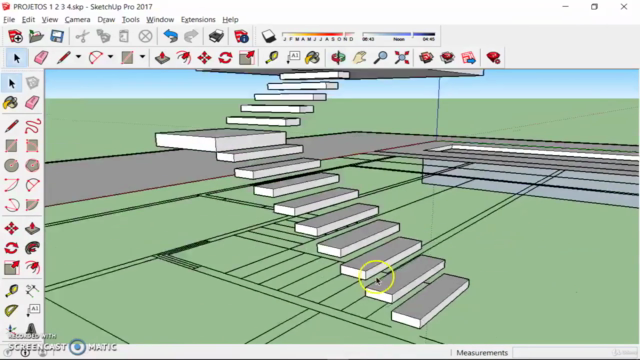Open the 3D Warehouse icon
640x360 pixels.
point(426,58)
